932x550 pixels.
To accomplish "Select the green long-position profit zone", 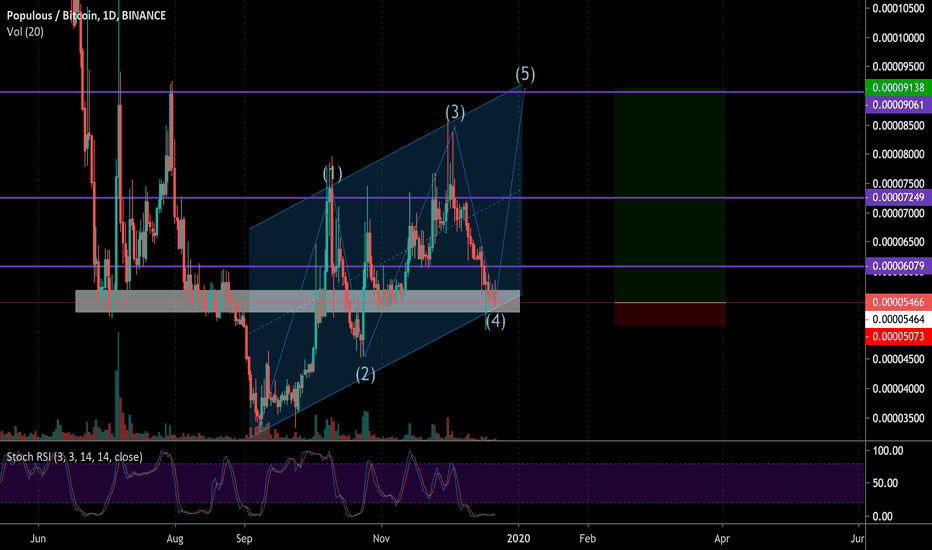I will tap(670, 196).
